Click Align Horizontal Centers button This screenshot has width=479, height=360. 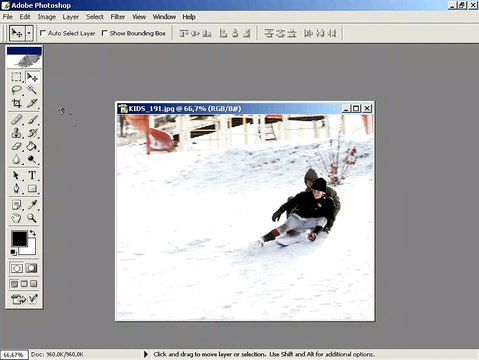(235, 33)
